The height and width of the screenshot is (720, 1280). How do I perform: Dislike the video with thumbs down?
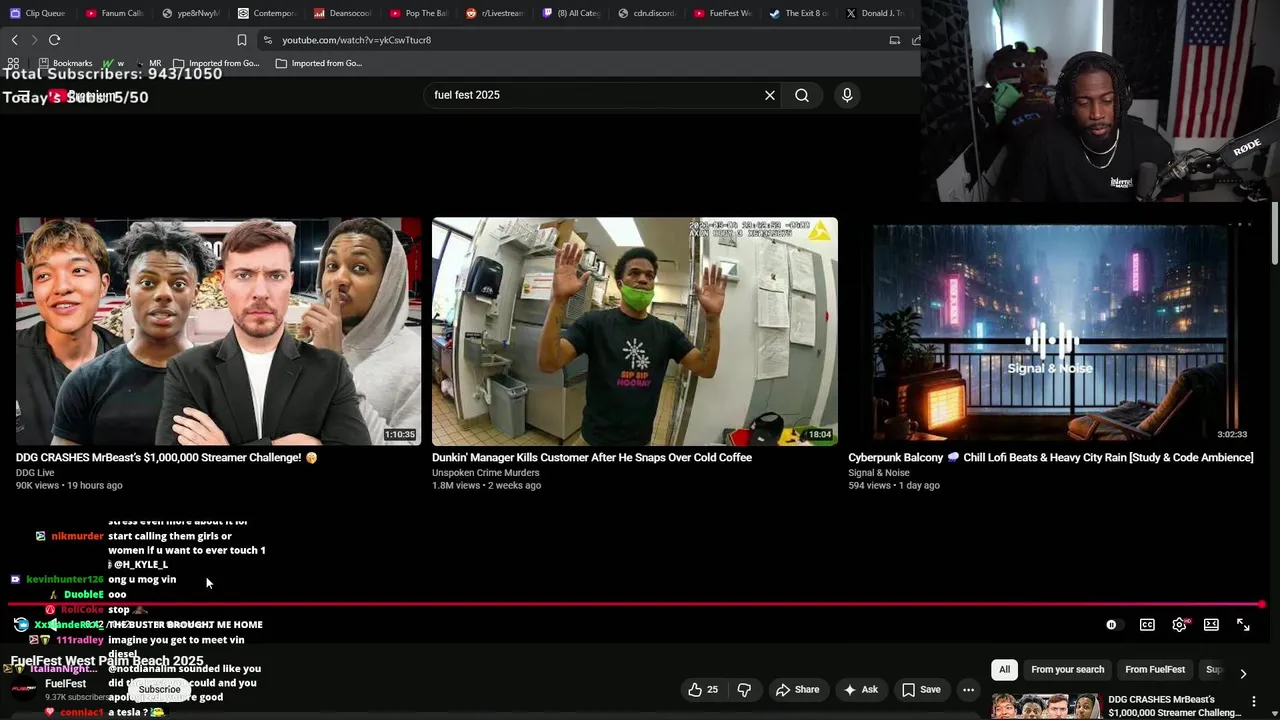[744, 689]
